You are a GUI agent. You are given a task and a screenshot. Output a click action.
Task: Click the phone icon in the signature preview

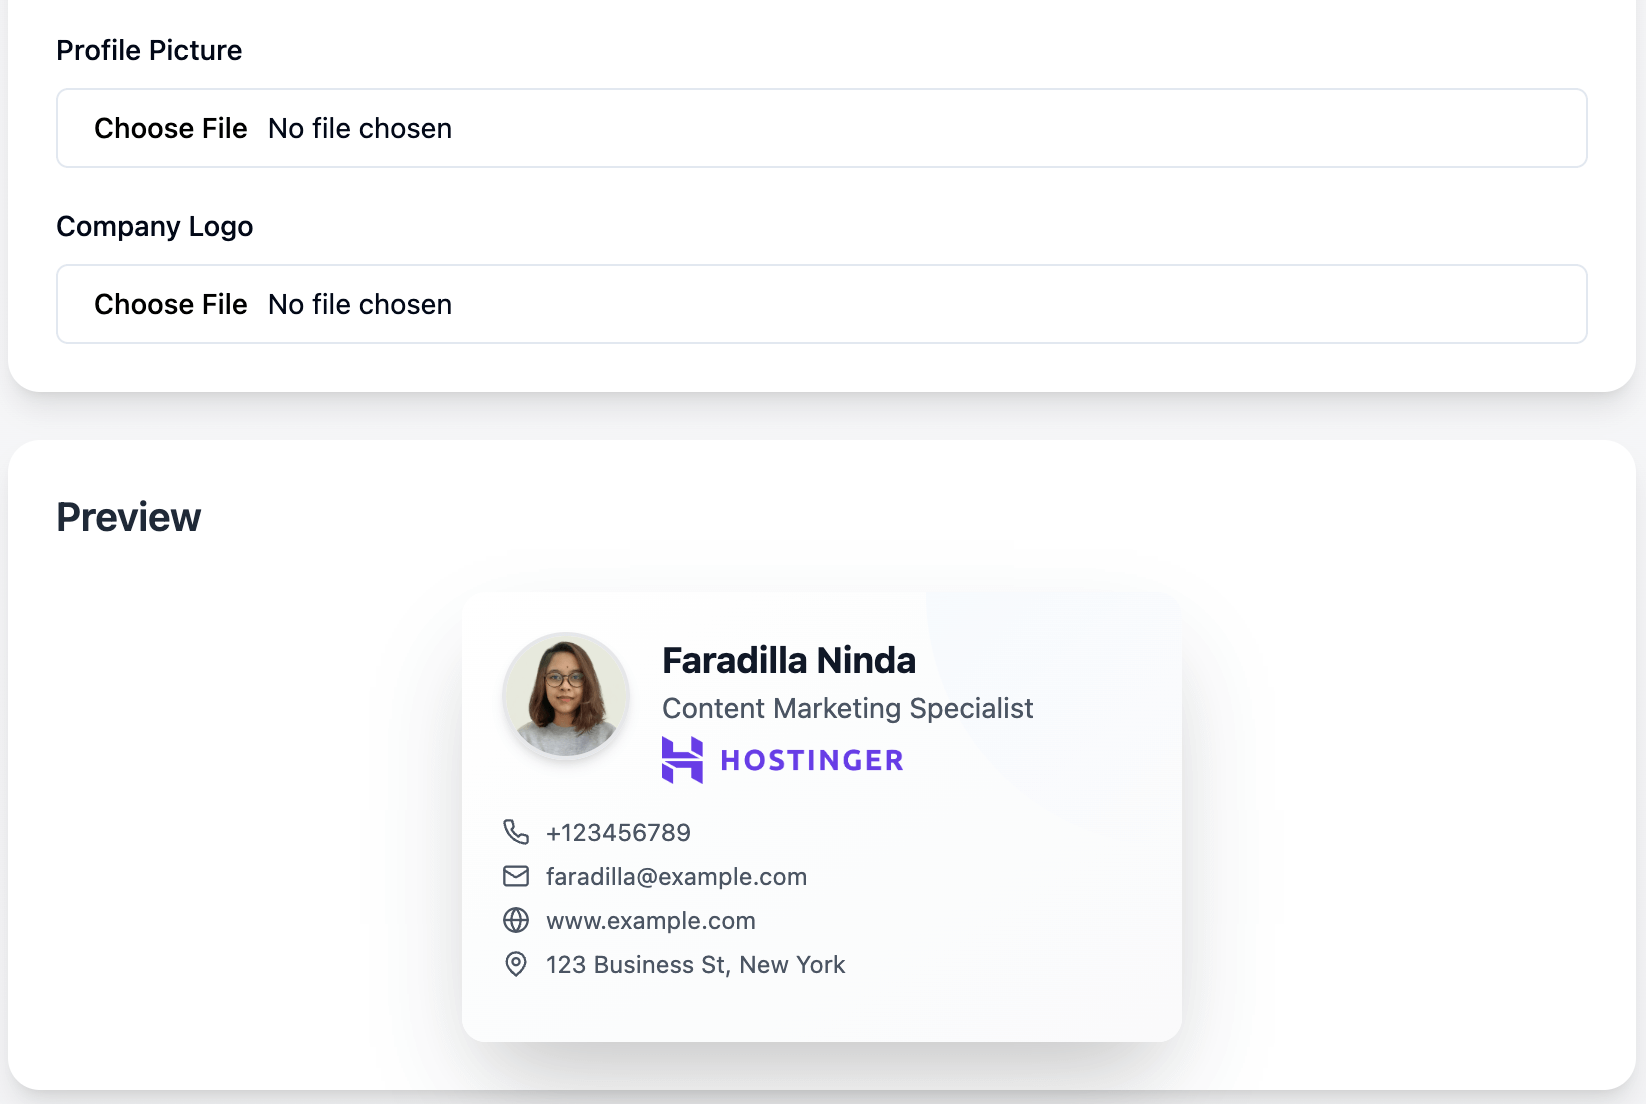[x=516, y=831]
